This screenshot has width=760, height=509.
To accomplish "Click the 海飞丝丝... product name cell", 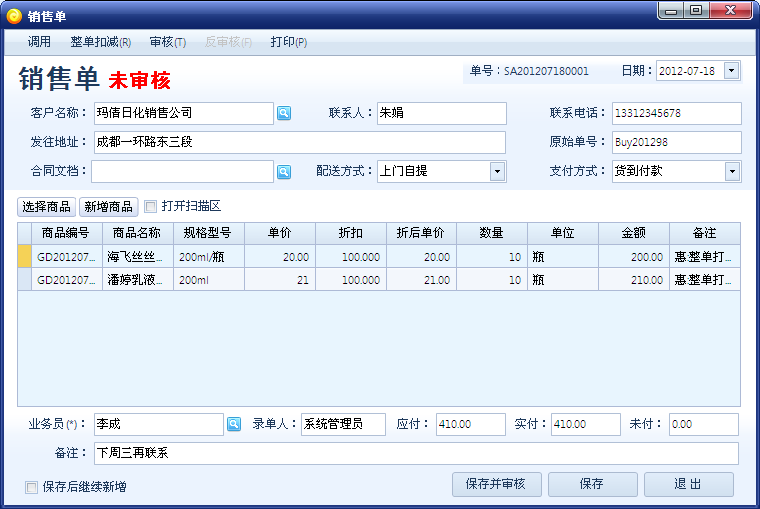I will click(138, 257).
